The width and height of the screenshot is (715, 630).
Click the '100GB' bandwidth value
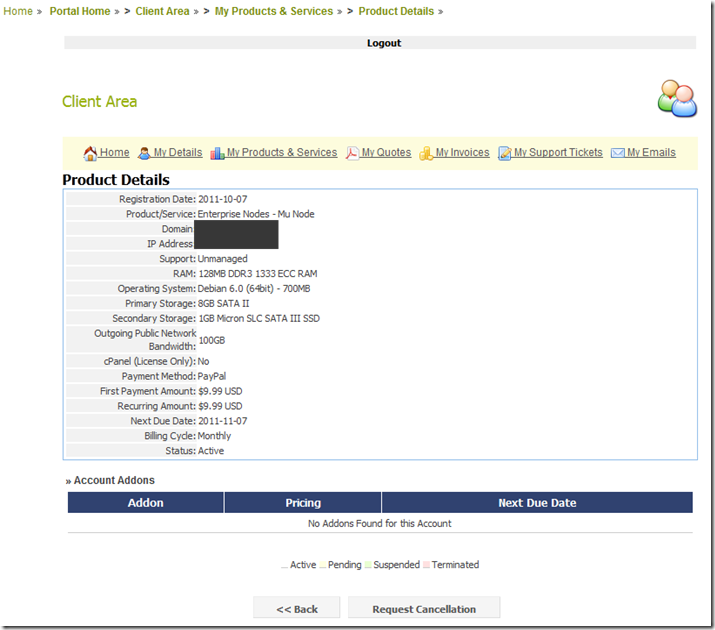212,340
